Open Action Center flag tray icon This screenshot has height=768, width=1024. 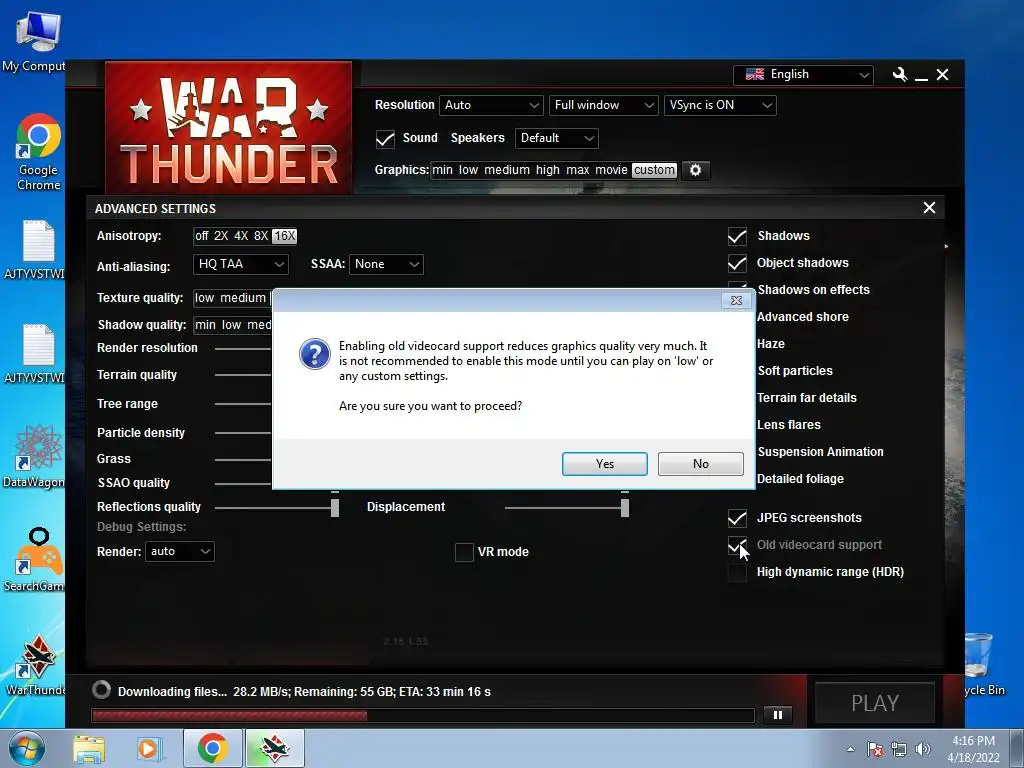click(x=875, y=749)
